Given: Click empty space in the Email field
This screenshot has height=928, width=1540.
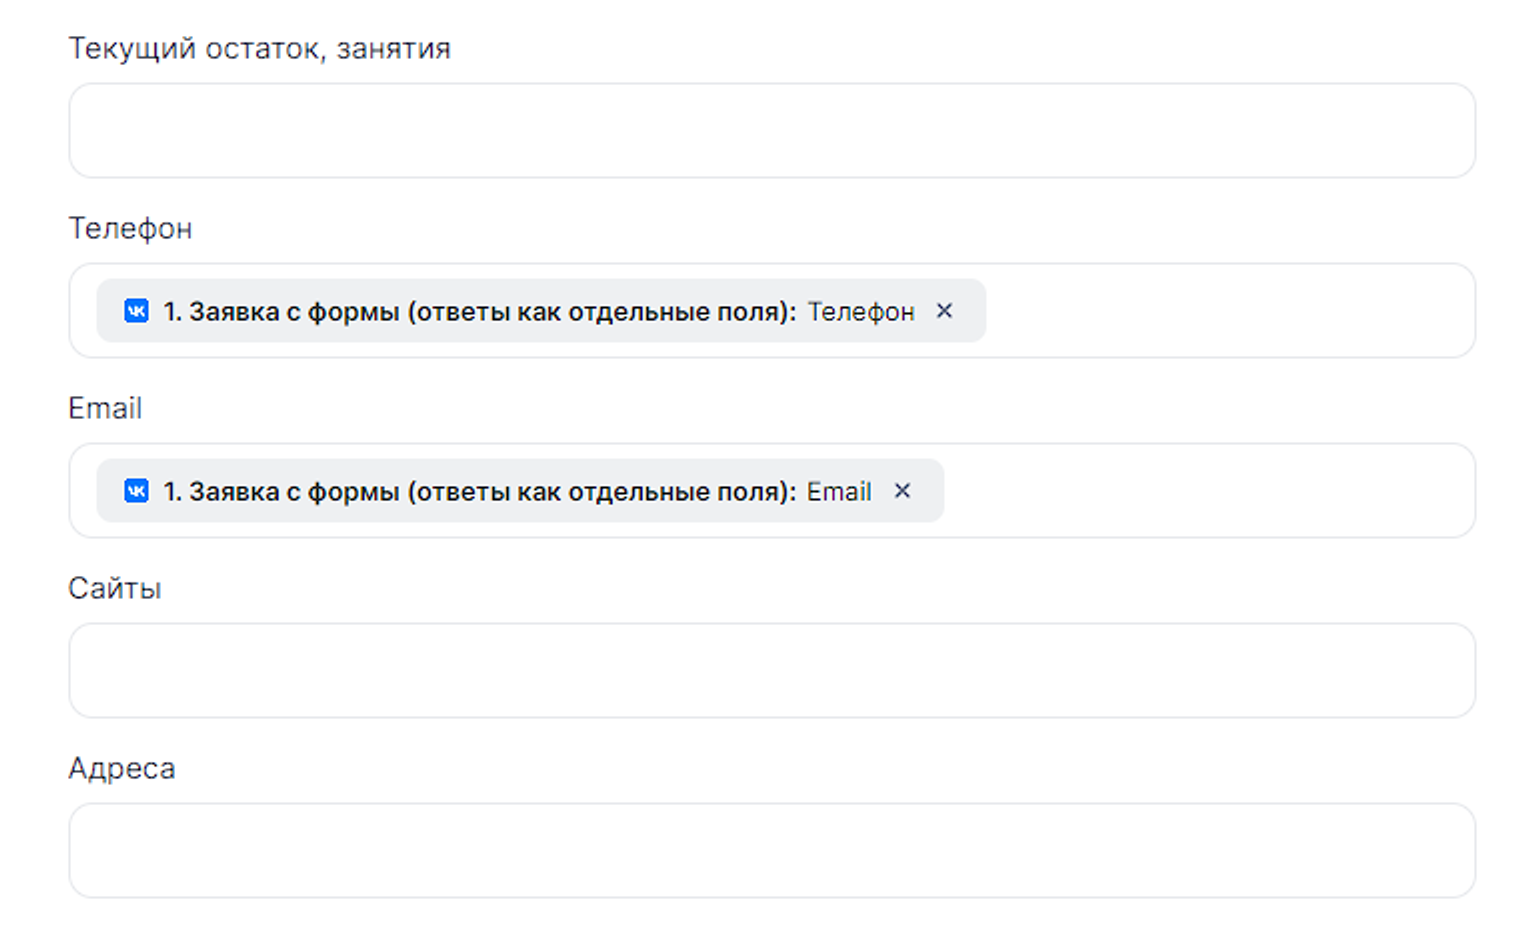Looking at the screenshot, I should (x=1208, y=491).
